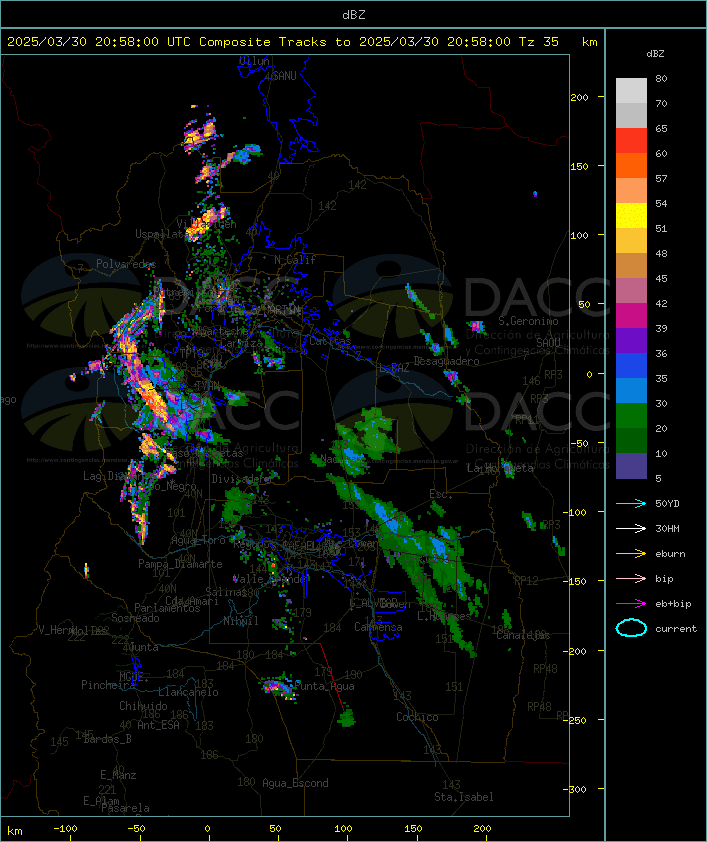This screenshot has height=842, width=707.
Task: Select the magenta swatch in dBZ legend
Action: (x=631, y=316)
